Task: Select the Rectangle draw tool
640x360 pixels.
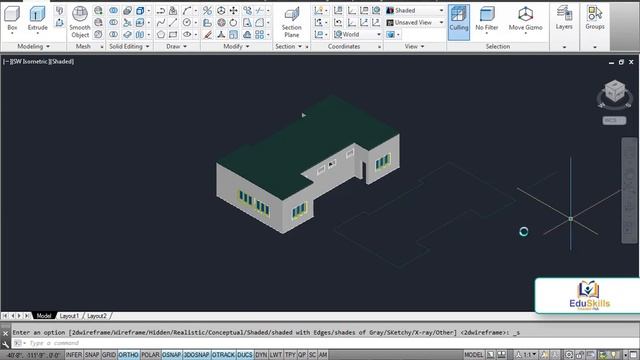Action: click(x=173, y=34)
